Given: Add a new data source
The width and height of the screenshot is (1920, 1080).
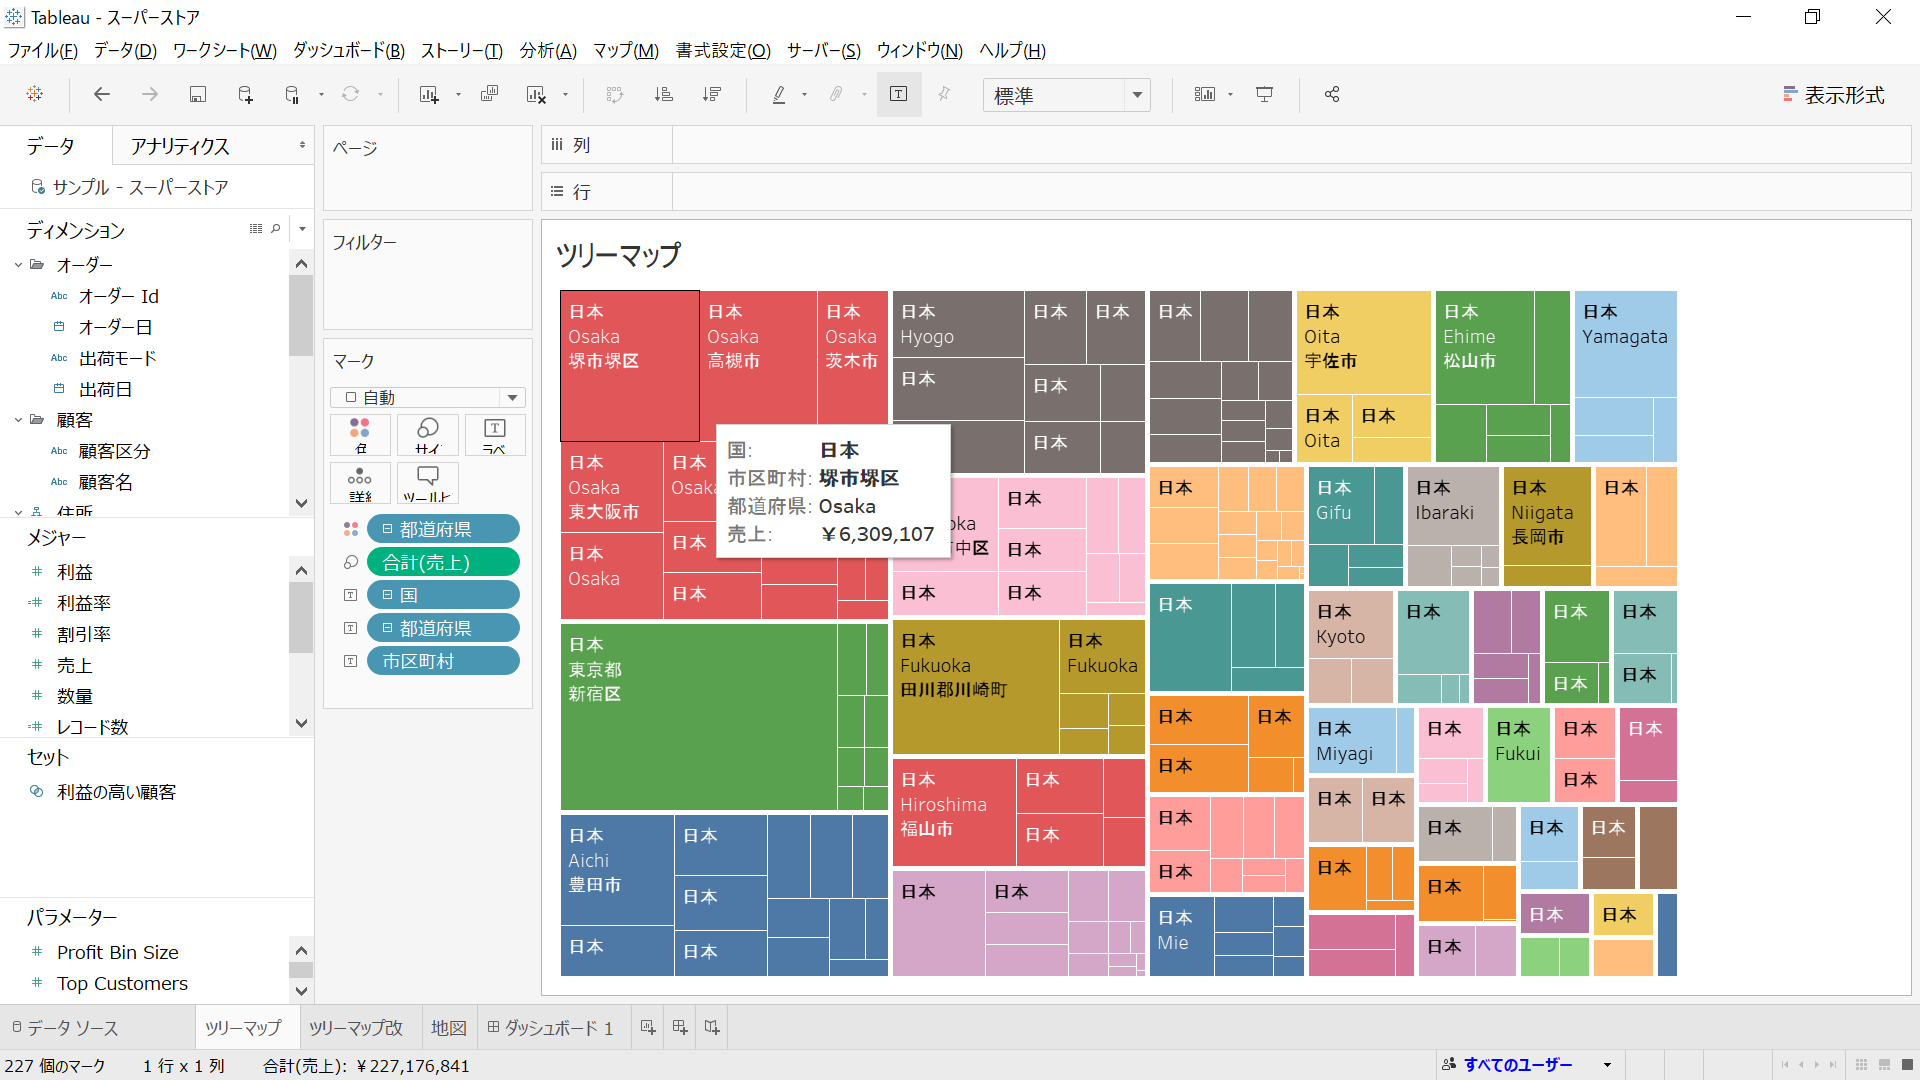Looking at the screenshot, I should pos(245,94).
